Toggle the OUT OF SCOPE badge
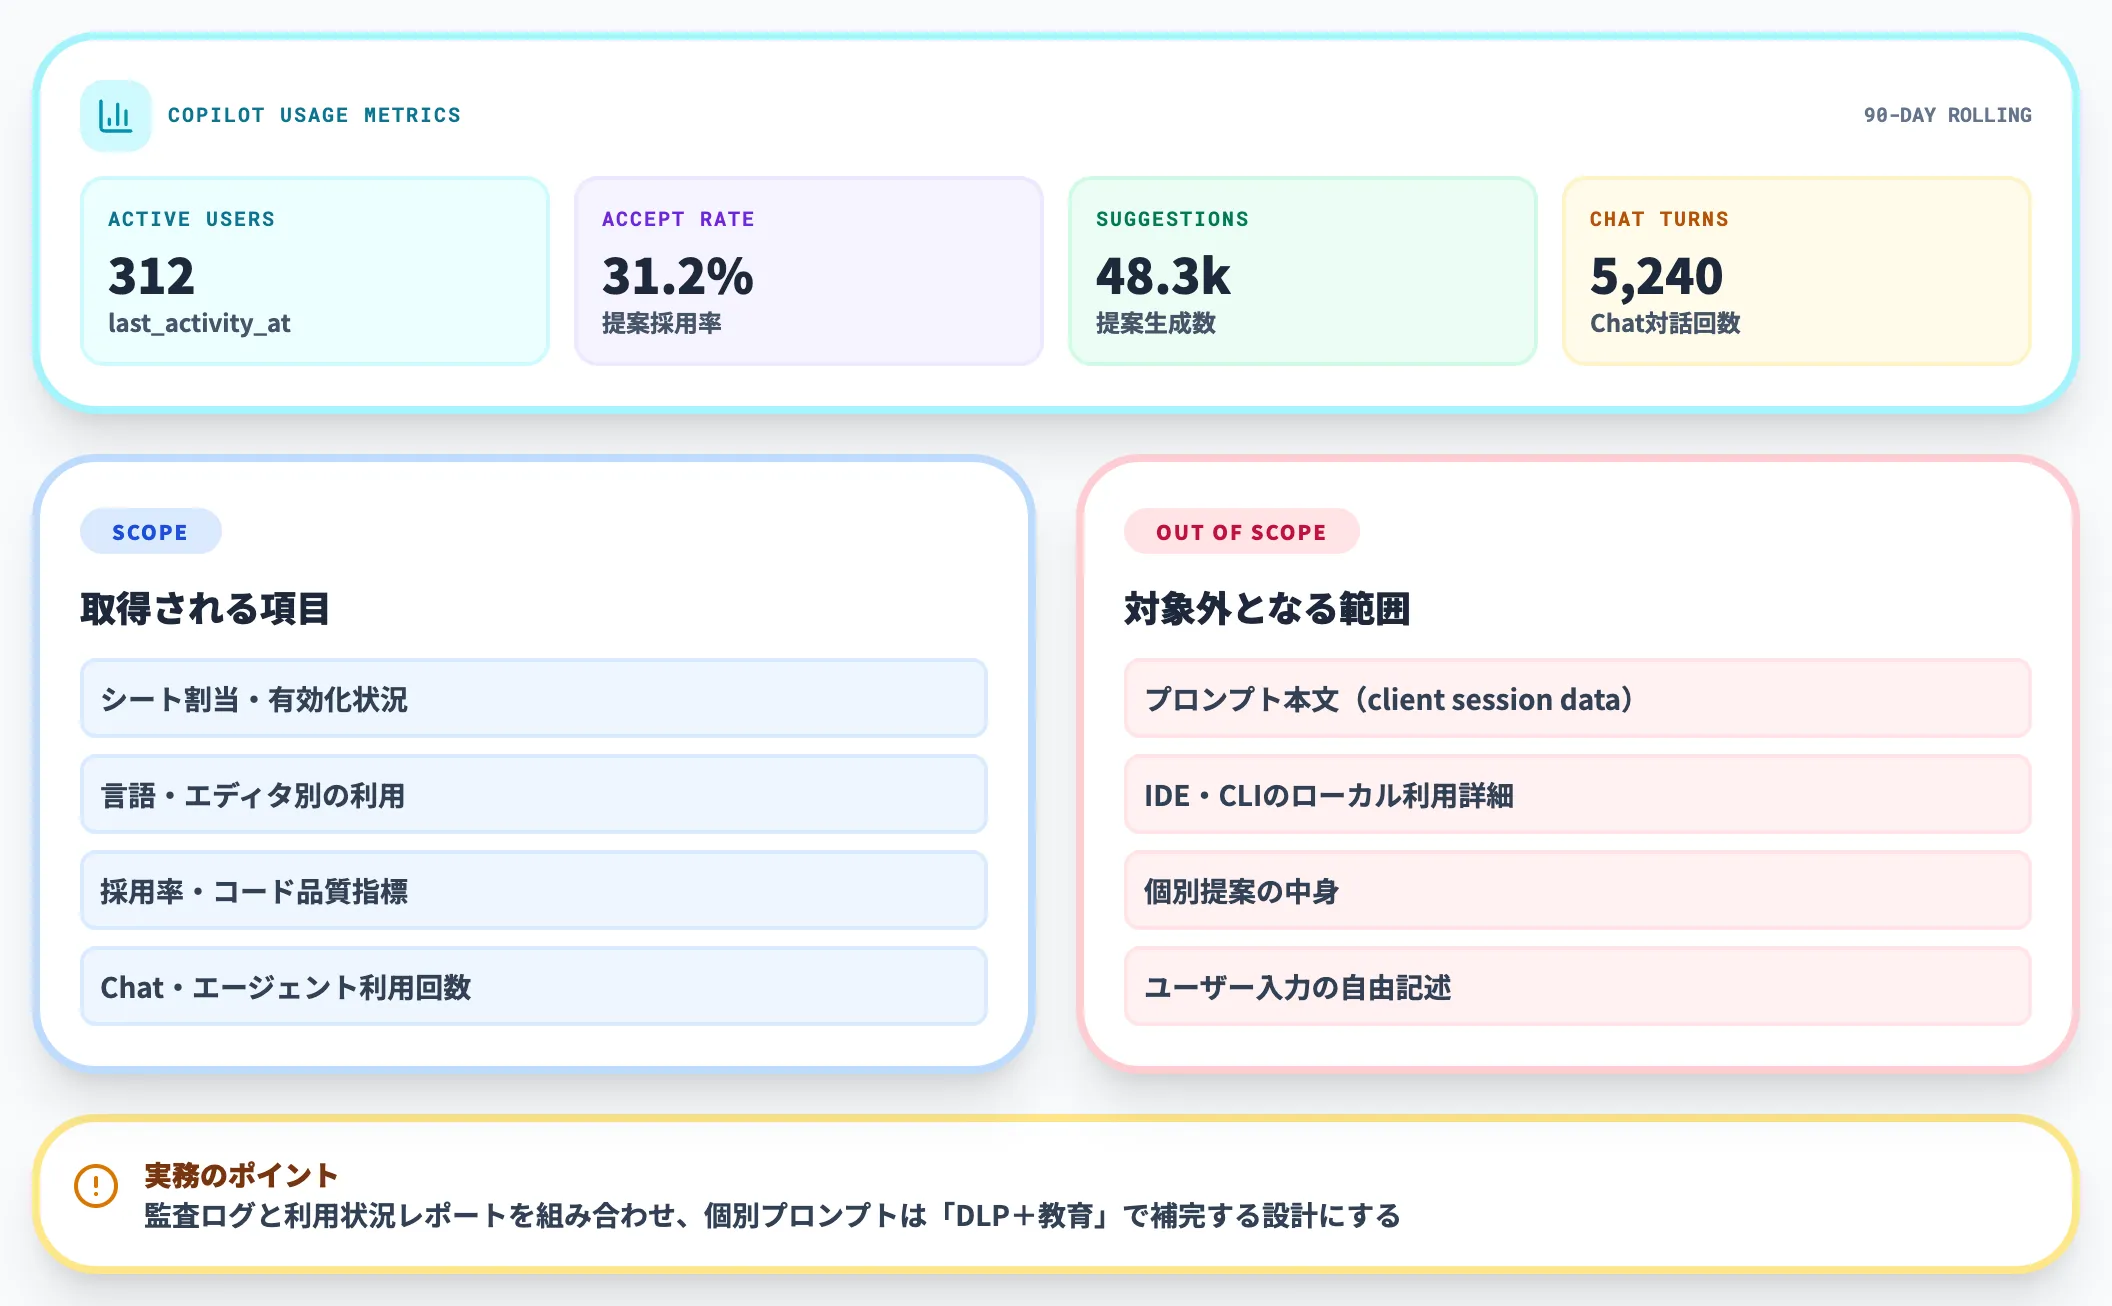Viewport: 2112px width, 1306px height. [x=1240, y=531]
